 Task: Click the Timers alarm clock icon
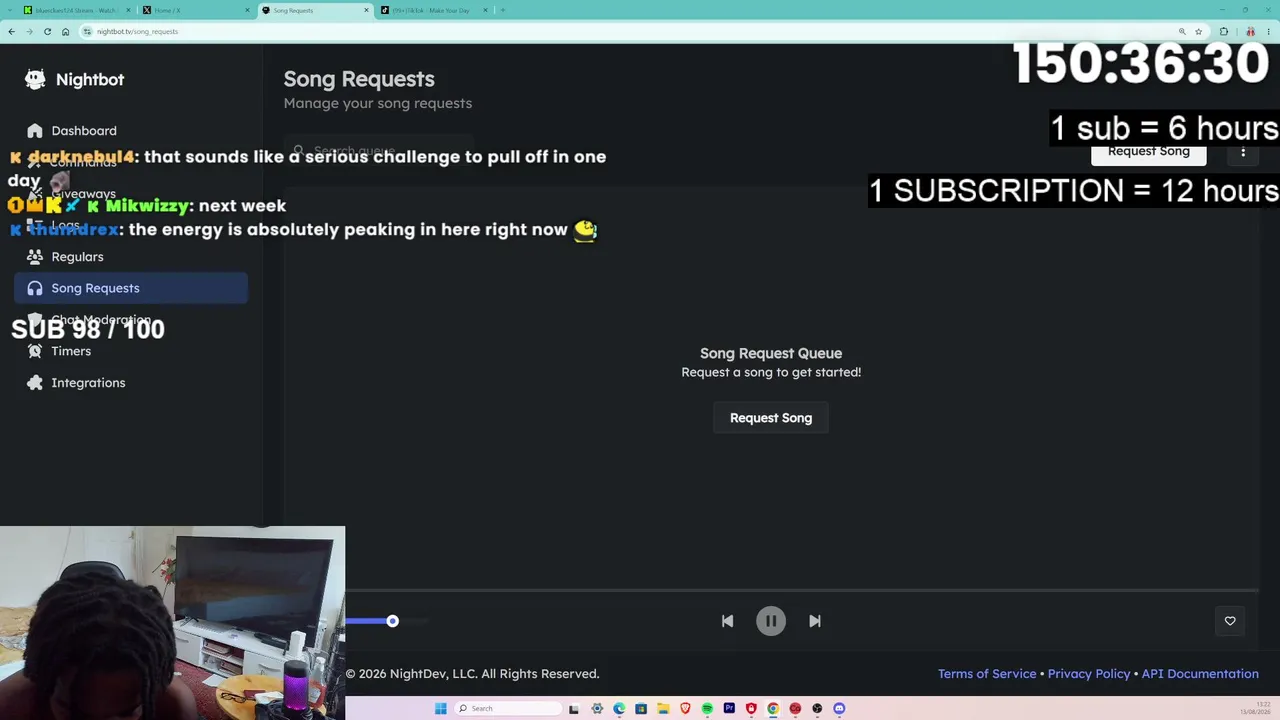click(x=35, y=351)
